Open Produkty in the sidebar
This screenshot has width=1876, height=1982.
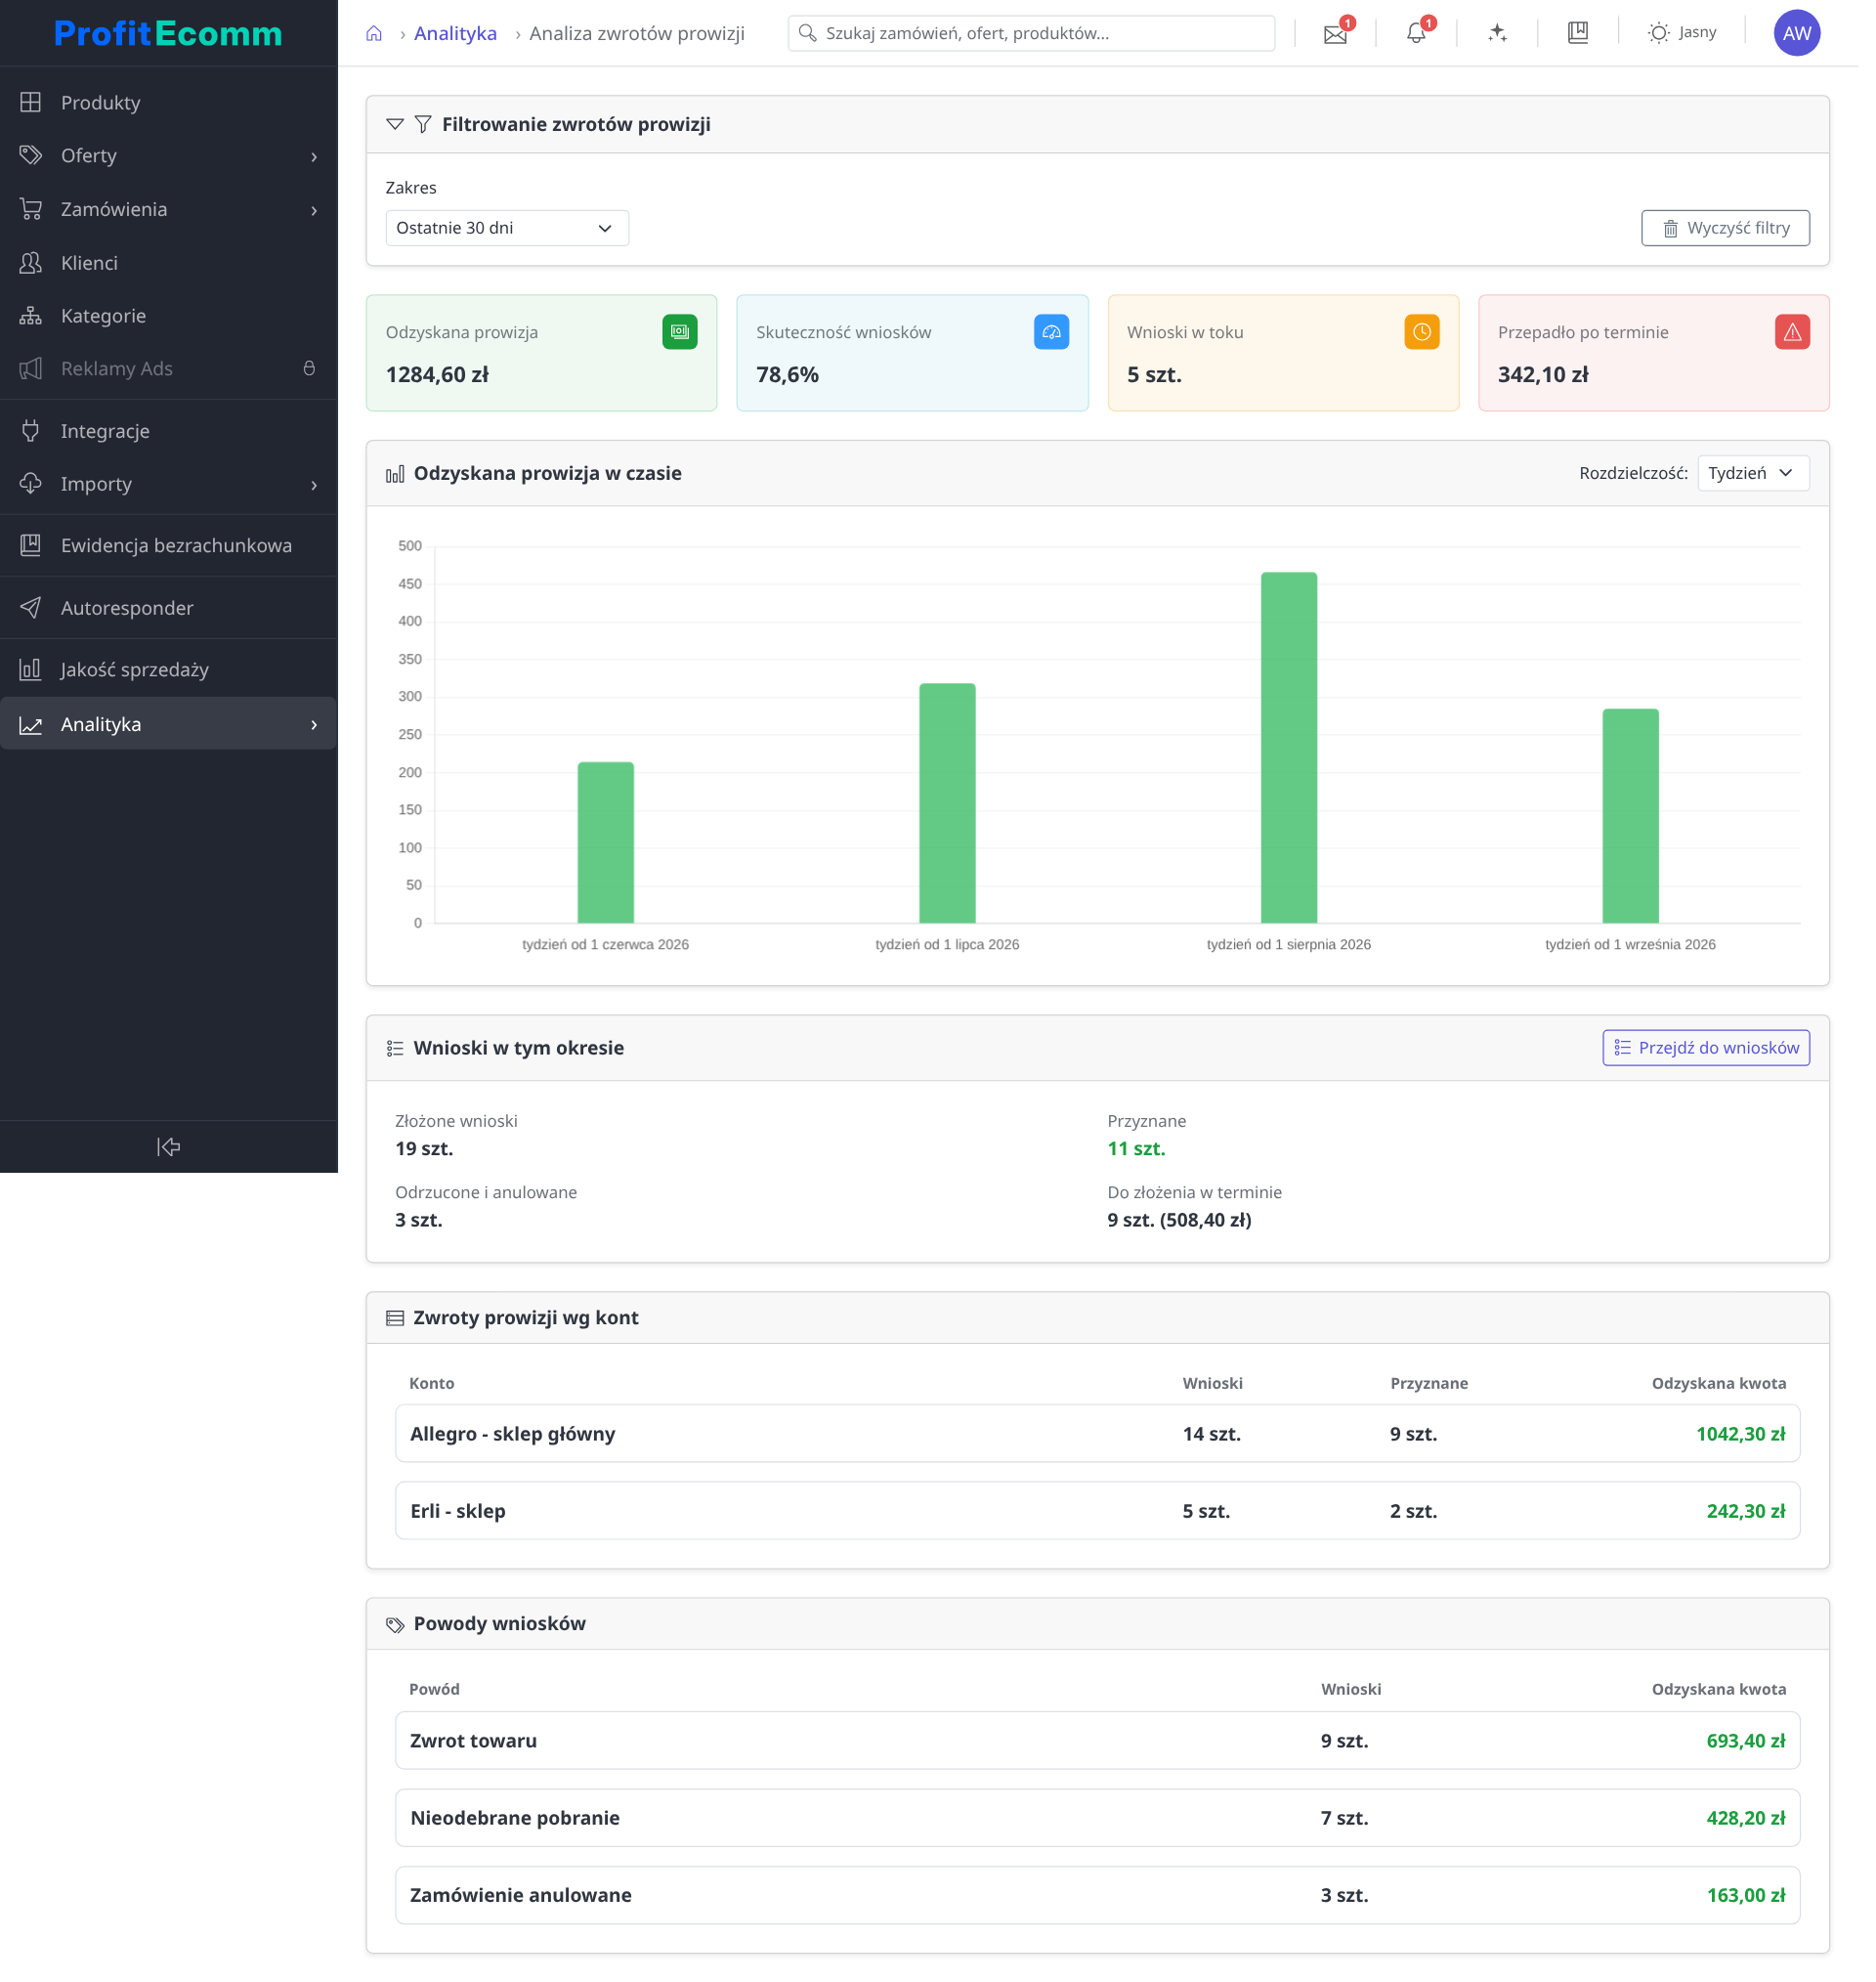[170, 103]
